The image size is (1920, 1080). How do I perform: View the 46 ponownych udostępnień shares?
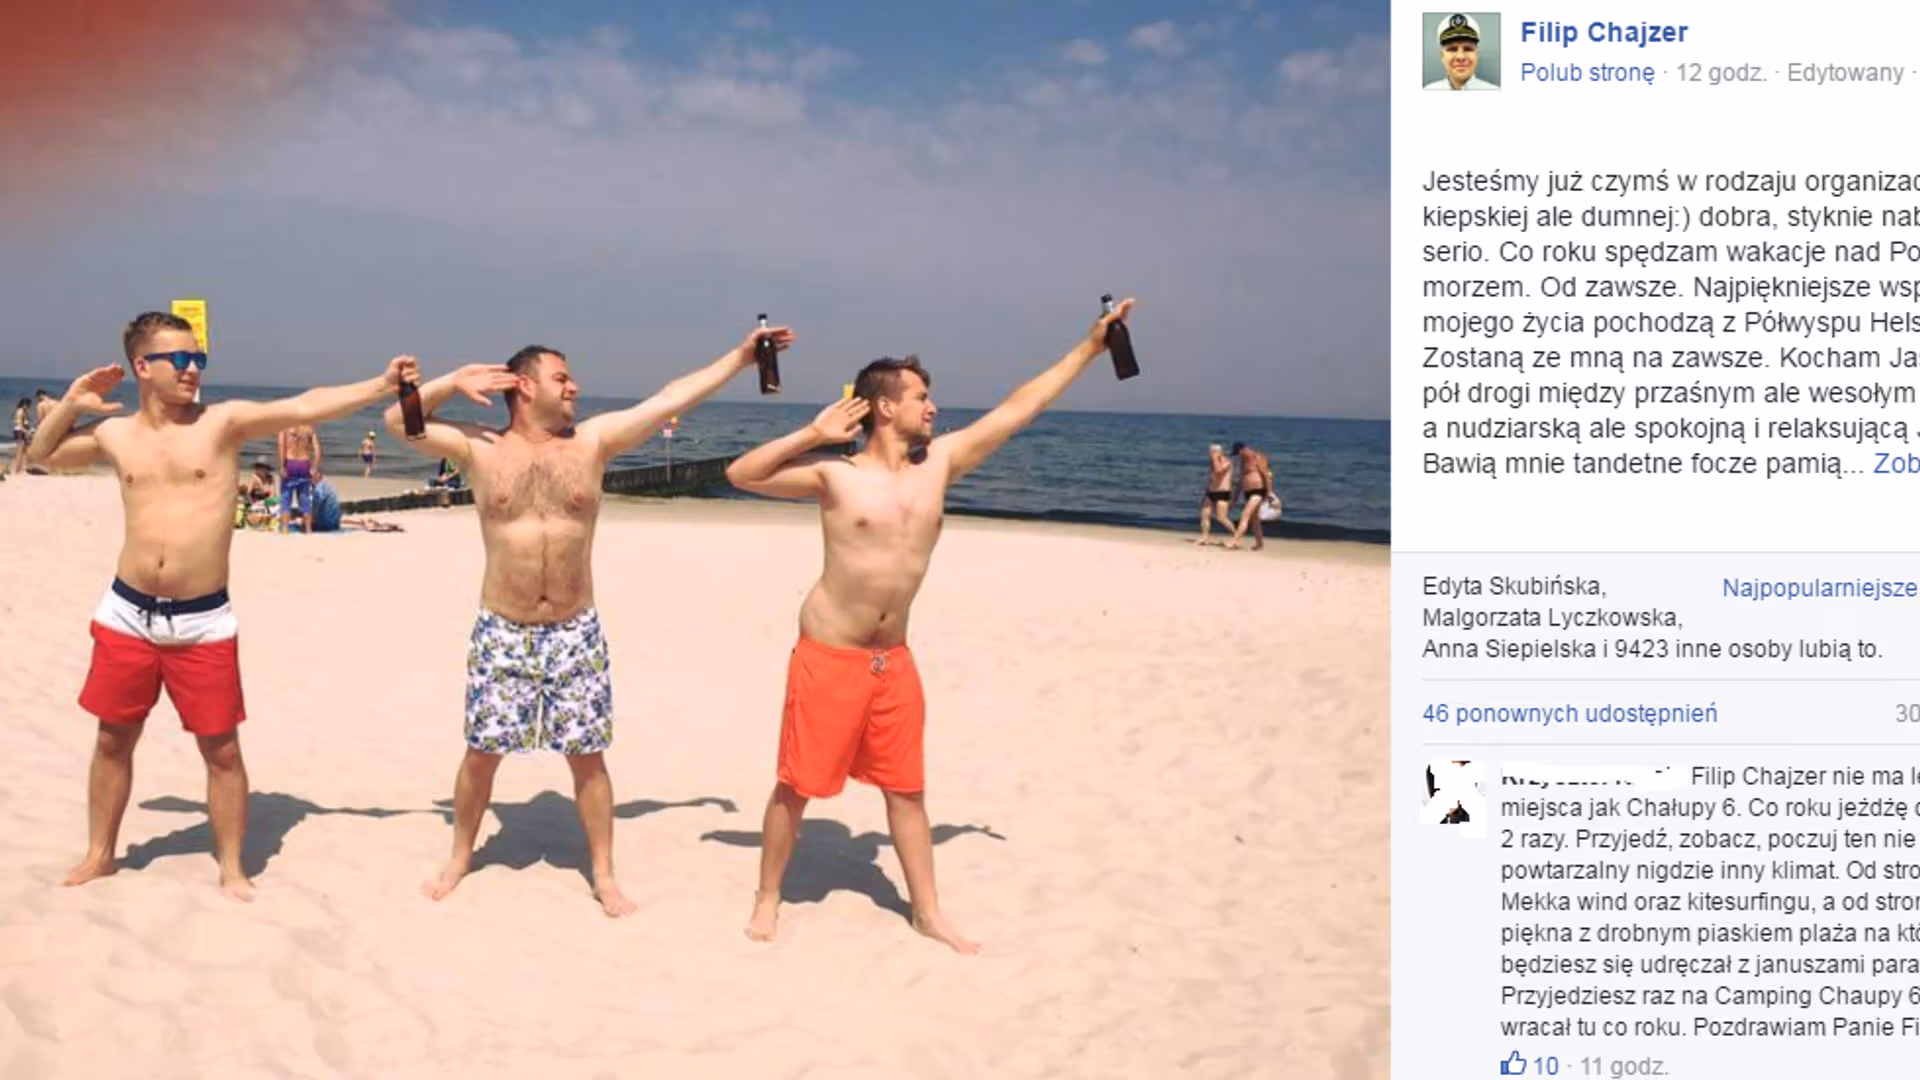click(1570, 714)
